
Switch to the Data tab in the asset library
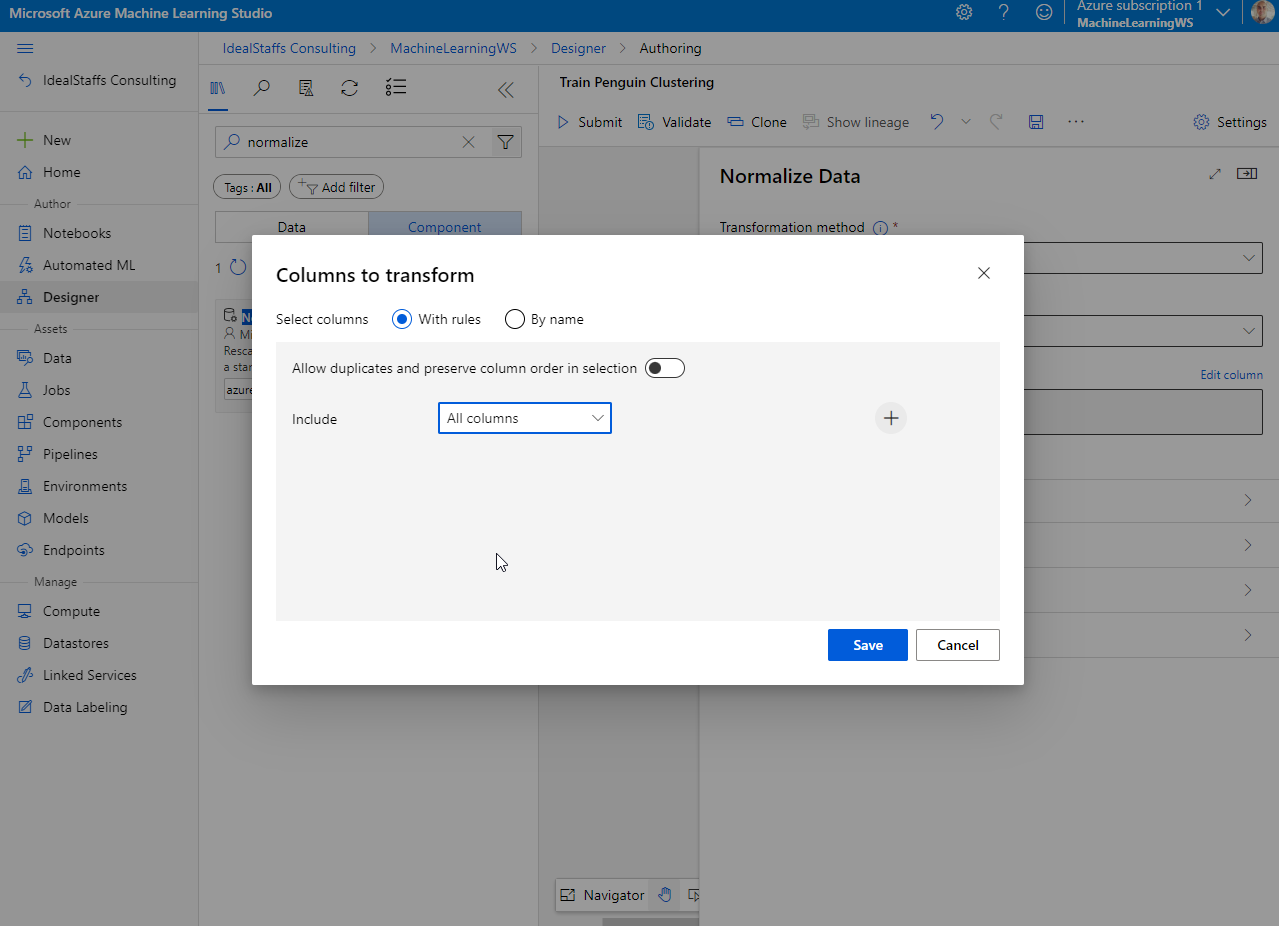[x=292, y=227]
